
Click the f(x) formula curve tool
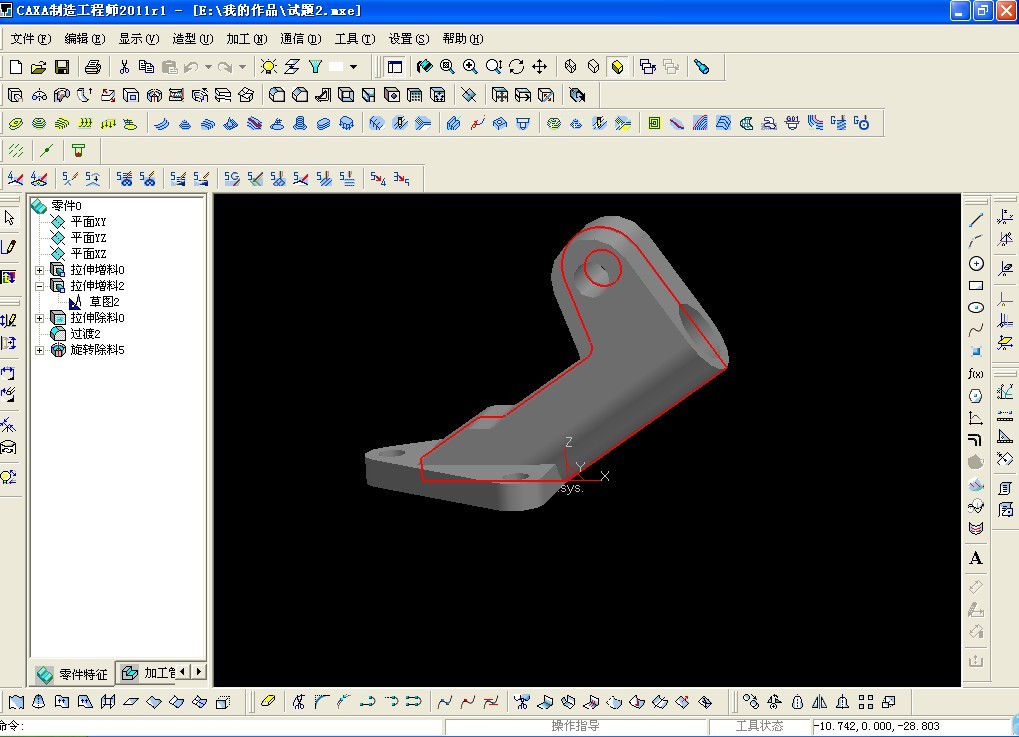click(x=976, y=374)
